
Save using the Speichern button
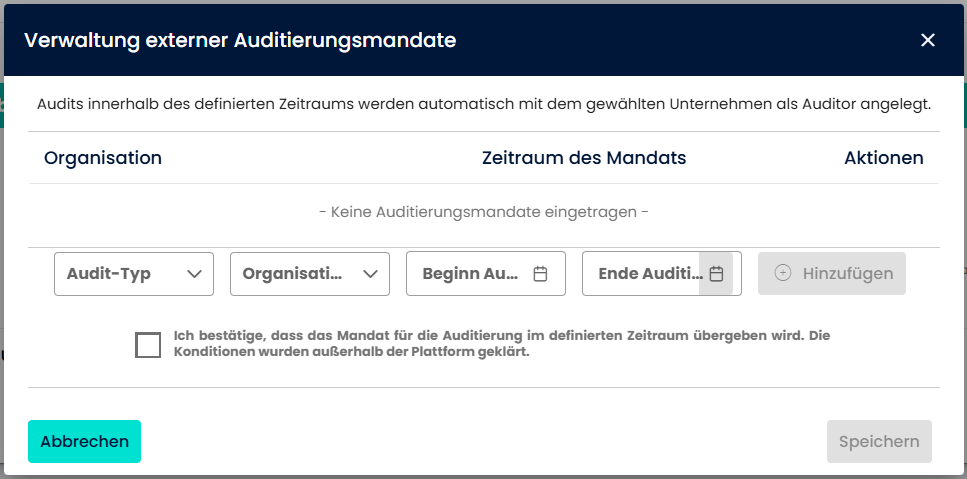879,442
